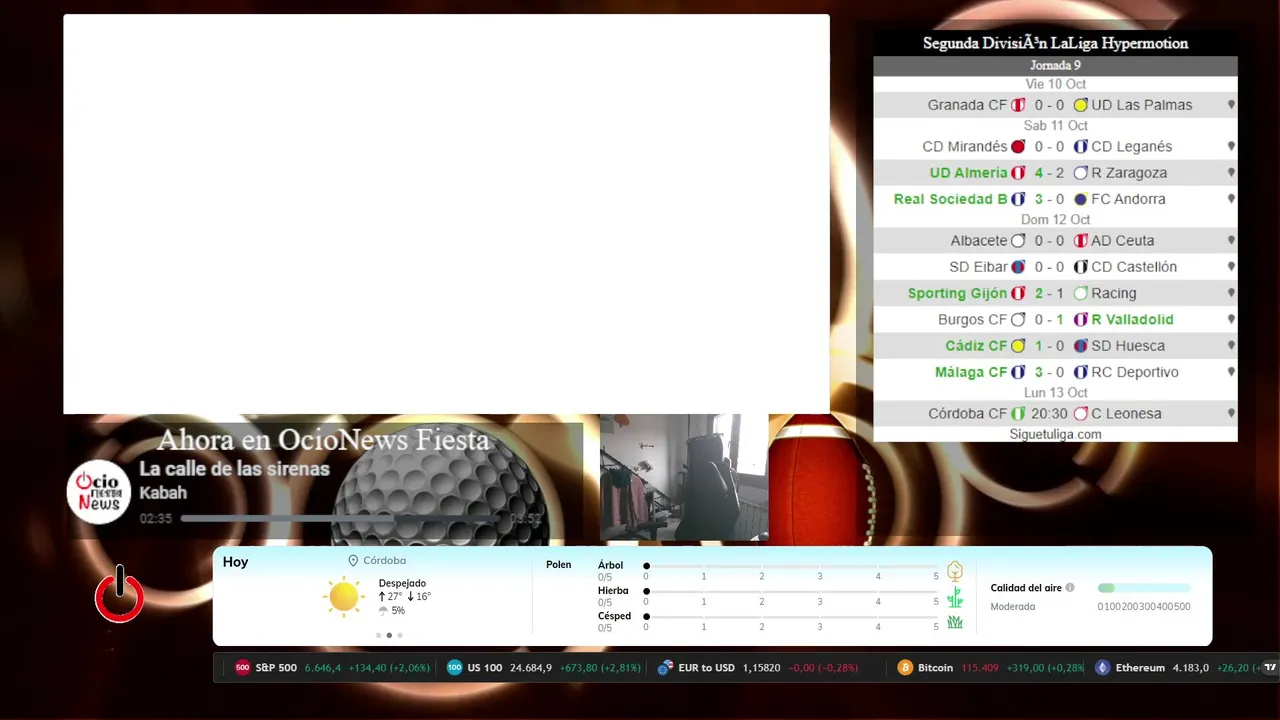Screen dimensions: 1280x720
Task: Click the sun weather icon
Action: [343, 596]
